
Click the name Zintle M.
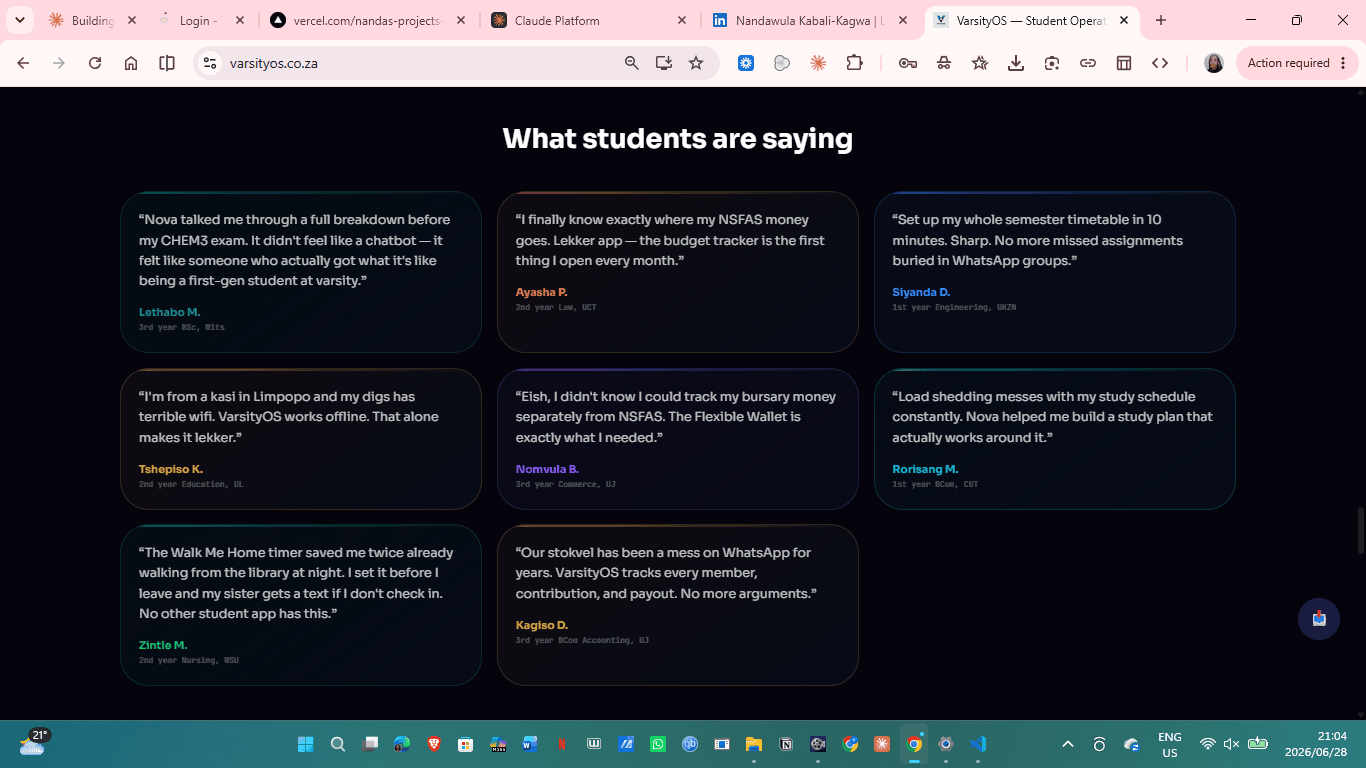(163, 645)
